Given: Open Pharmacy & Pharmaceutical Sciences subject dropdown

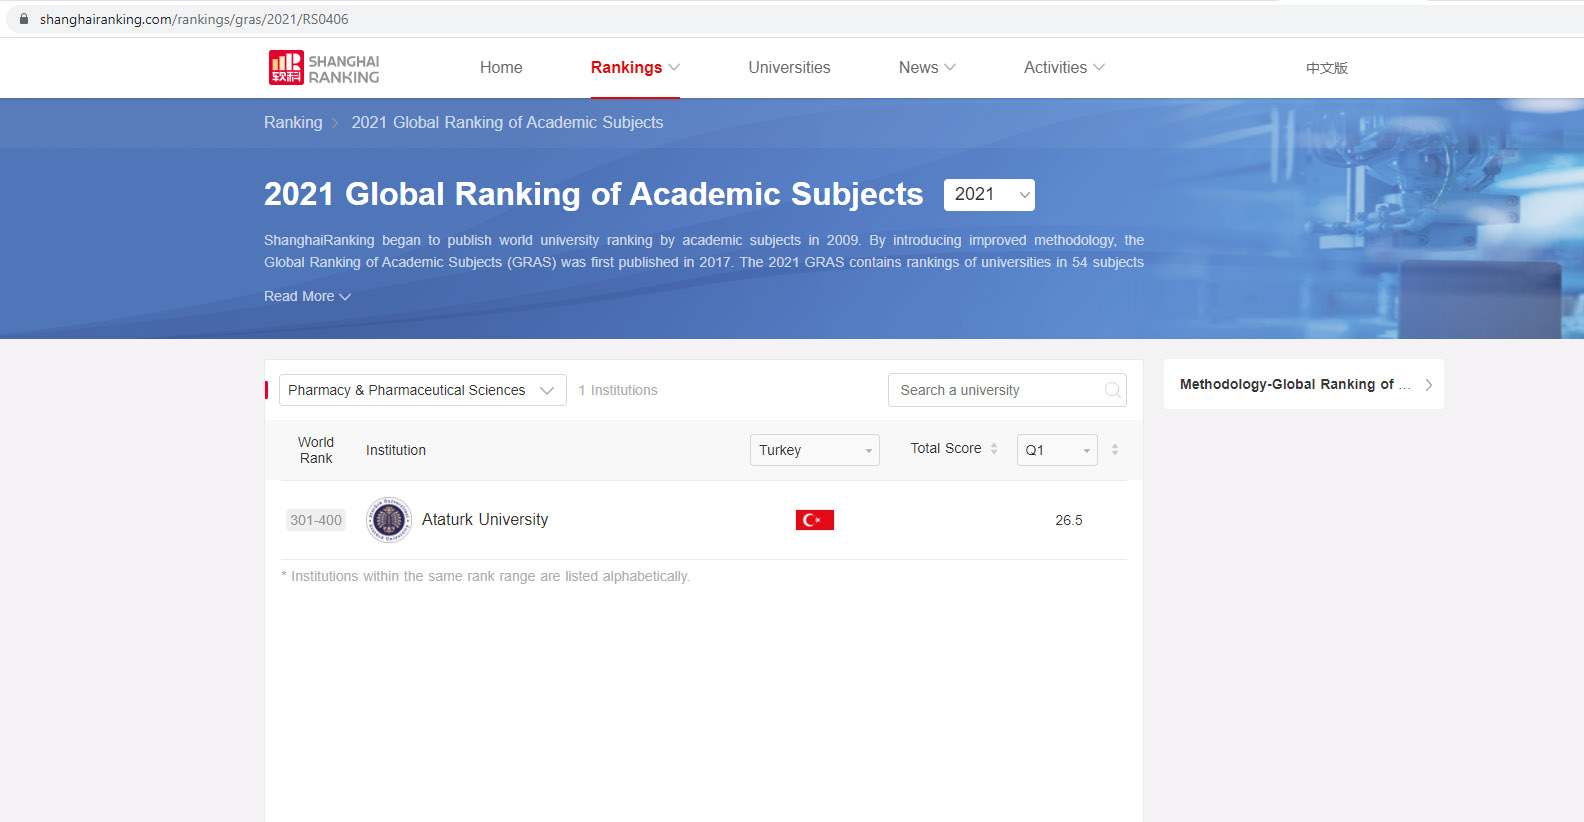Looking at the screenshot, I should coord(422,390).
